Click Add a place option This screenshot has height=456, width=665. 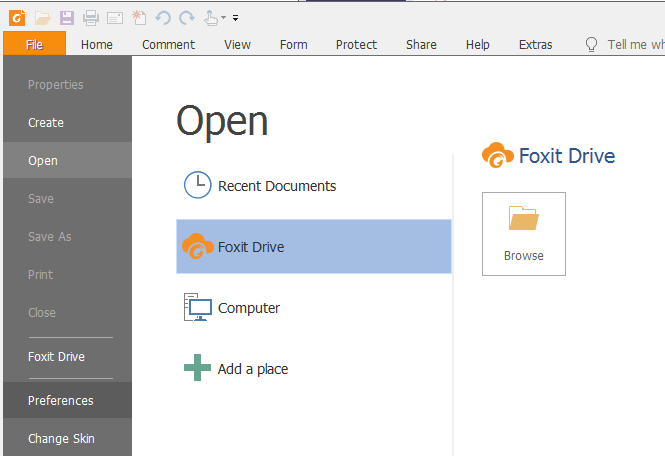(252, 369)
